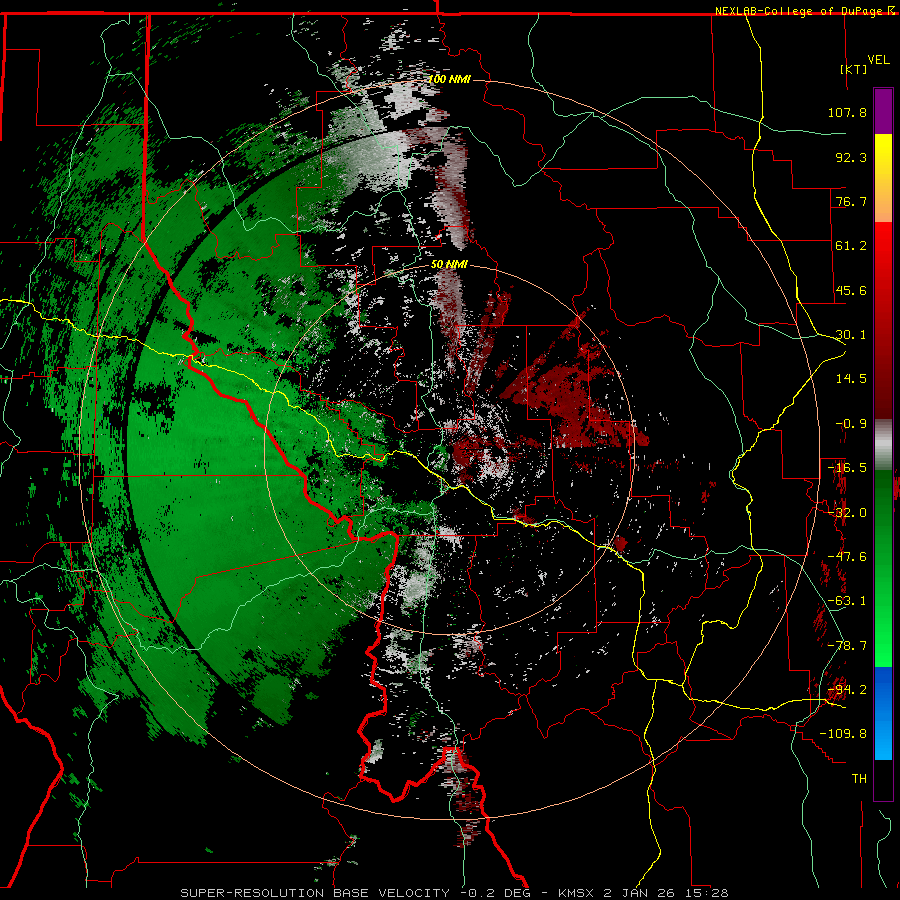
Task: Pick the black TH segment of color bar
Action: (x=883, y=780)
